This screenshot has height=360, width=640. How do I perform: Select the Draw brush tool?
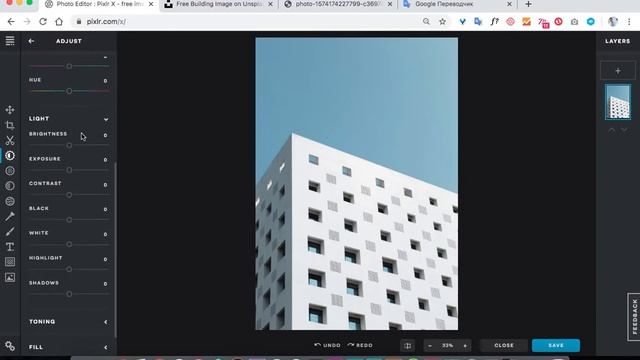[10, 231]
